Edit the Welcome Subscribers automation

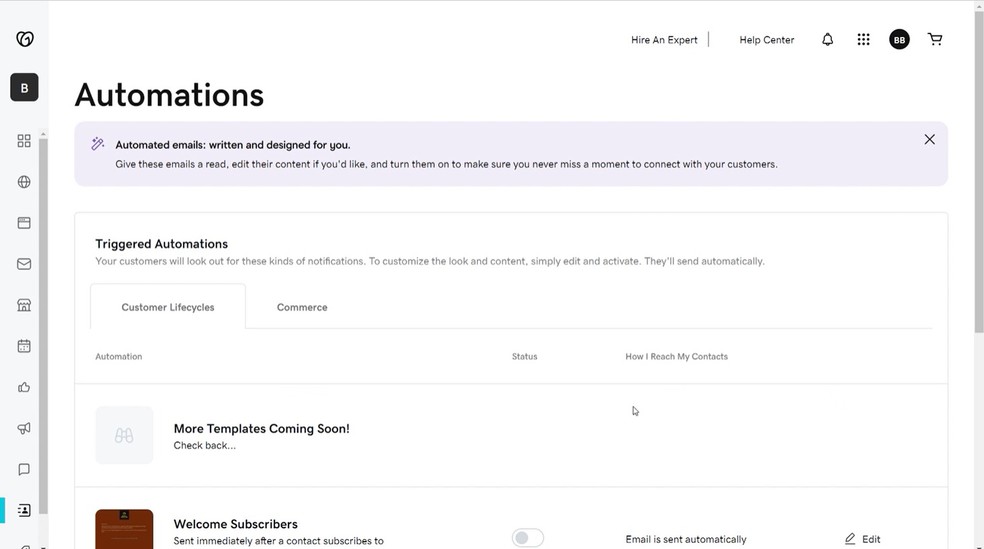pos(863,539)
